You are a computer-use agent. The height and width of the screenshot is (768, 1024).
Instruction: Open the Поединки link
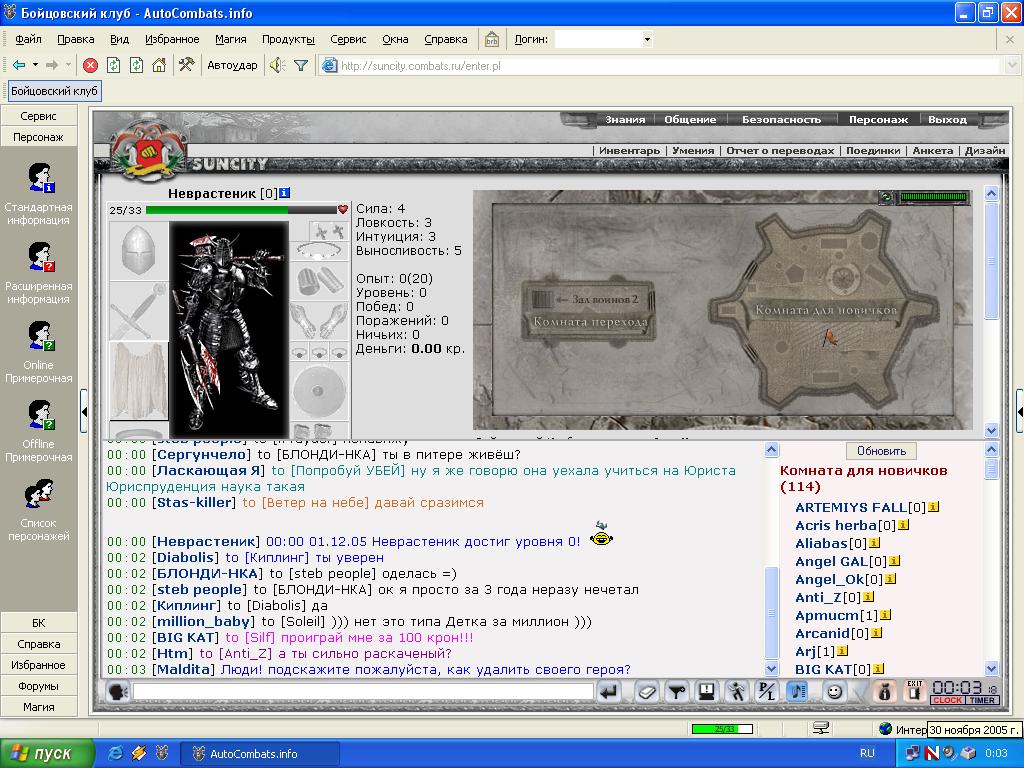(x=872, y=150)
